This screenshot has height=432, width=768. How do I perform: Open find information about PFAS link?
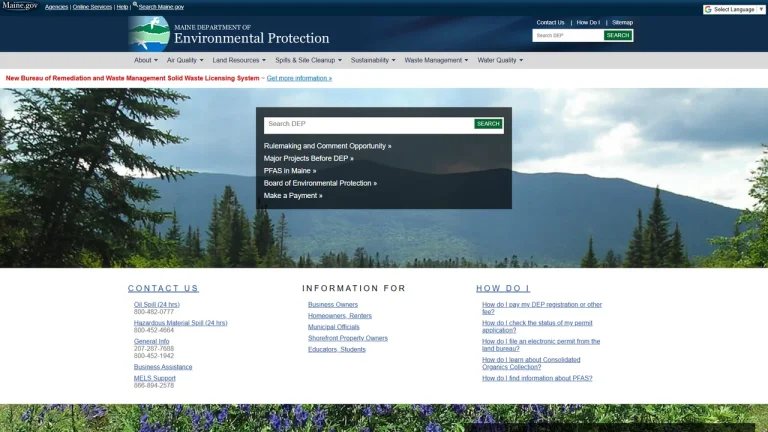537,378
